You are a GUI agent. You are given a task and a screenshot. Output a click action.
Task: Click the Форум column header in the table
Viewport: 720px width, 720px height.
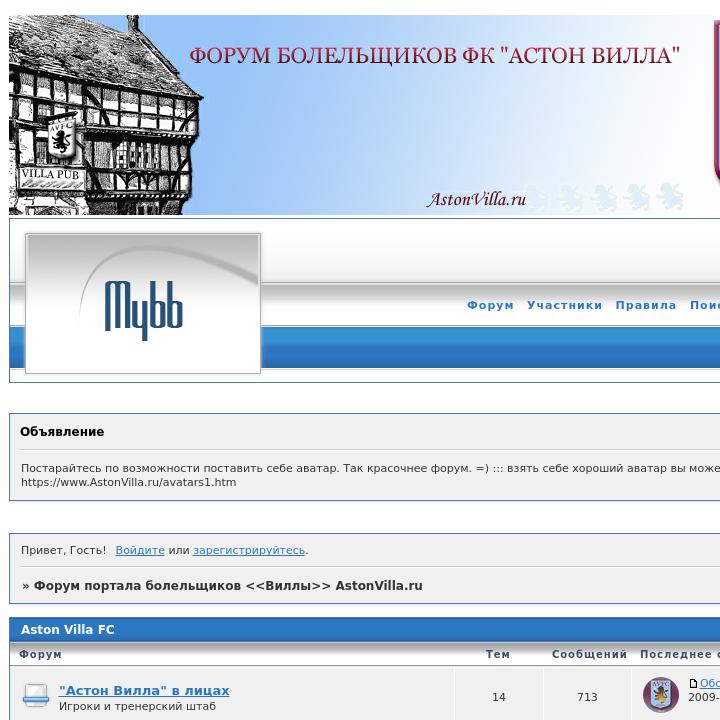40,654
